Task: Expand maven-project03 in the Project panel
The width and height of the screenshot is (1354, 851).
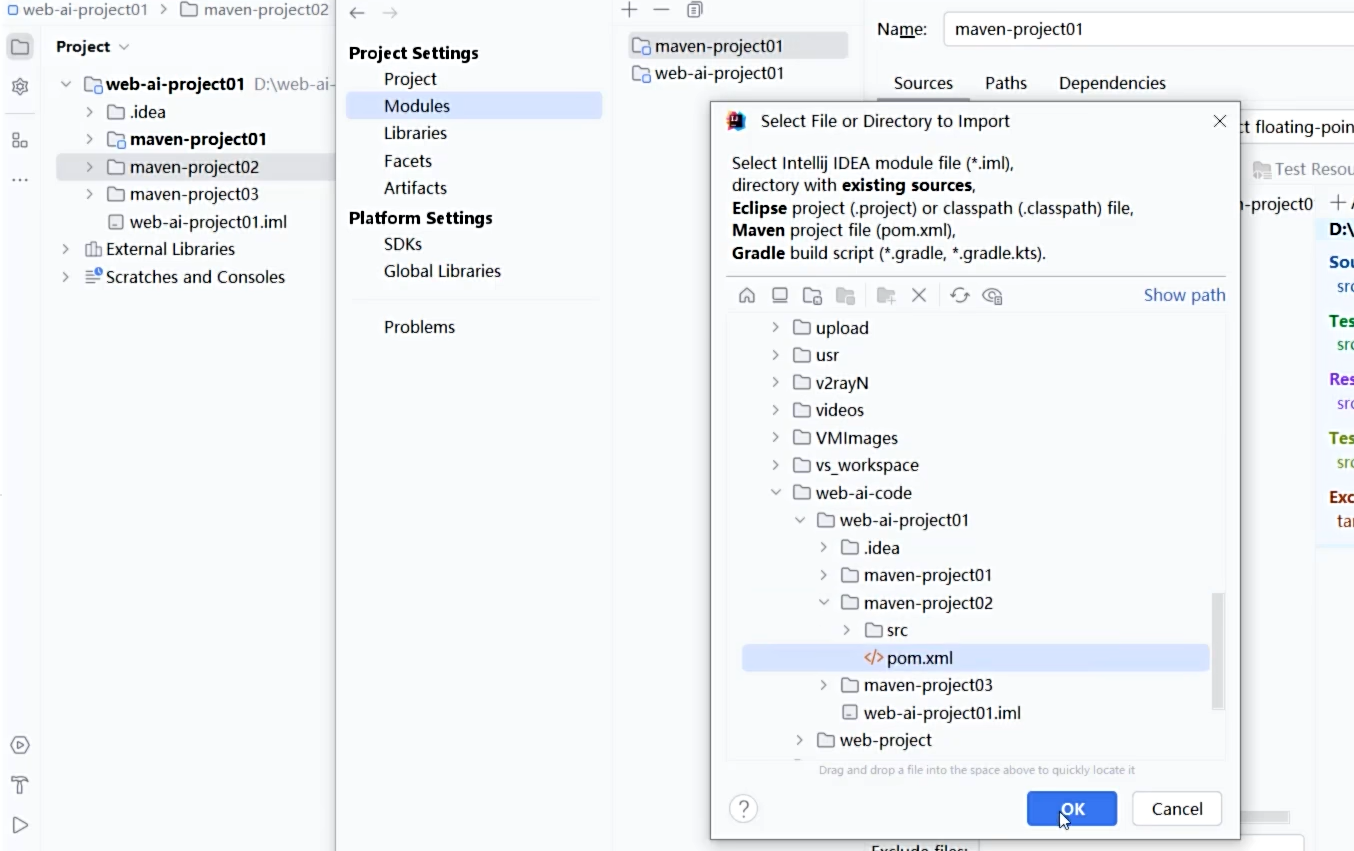Action: pos(89,194)
